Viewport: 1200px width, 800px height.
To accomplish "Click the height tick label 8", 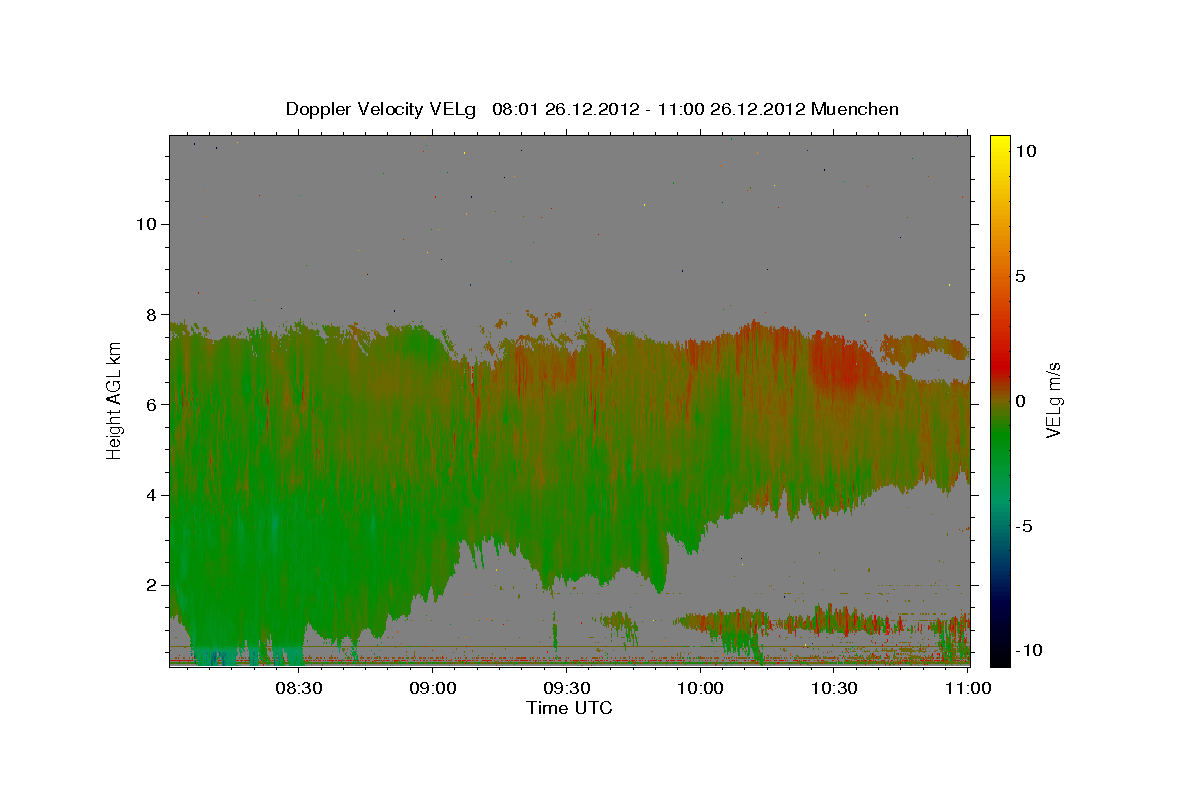I will 152,314.
